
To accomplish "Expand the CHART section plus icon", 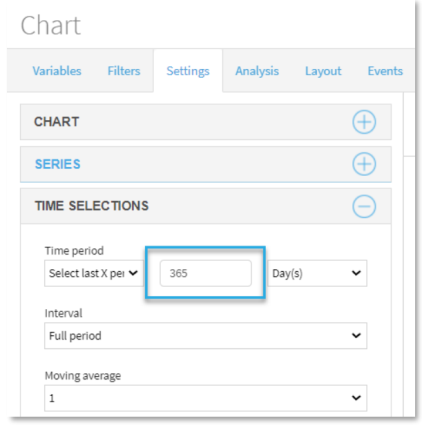I will pos(364,122).
